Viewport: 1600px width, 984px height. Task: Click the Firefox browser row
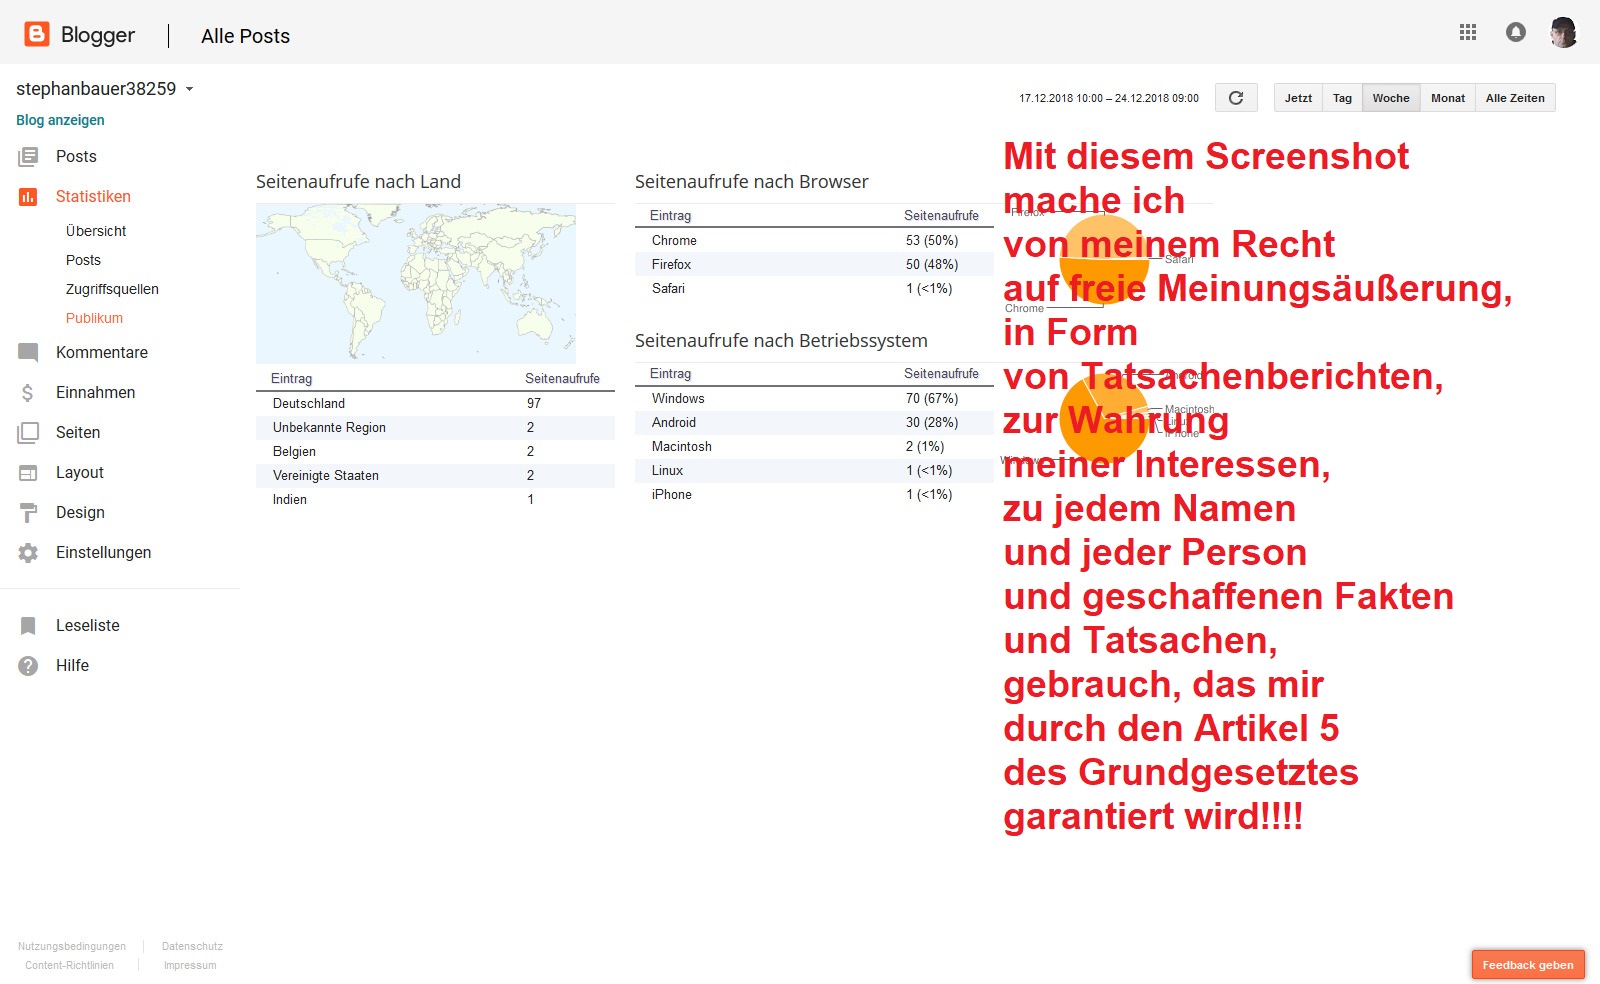click(814, 264)
